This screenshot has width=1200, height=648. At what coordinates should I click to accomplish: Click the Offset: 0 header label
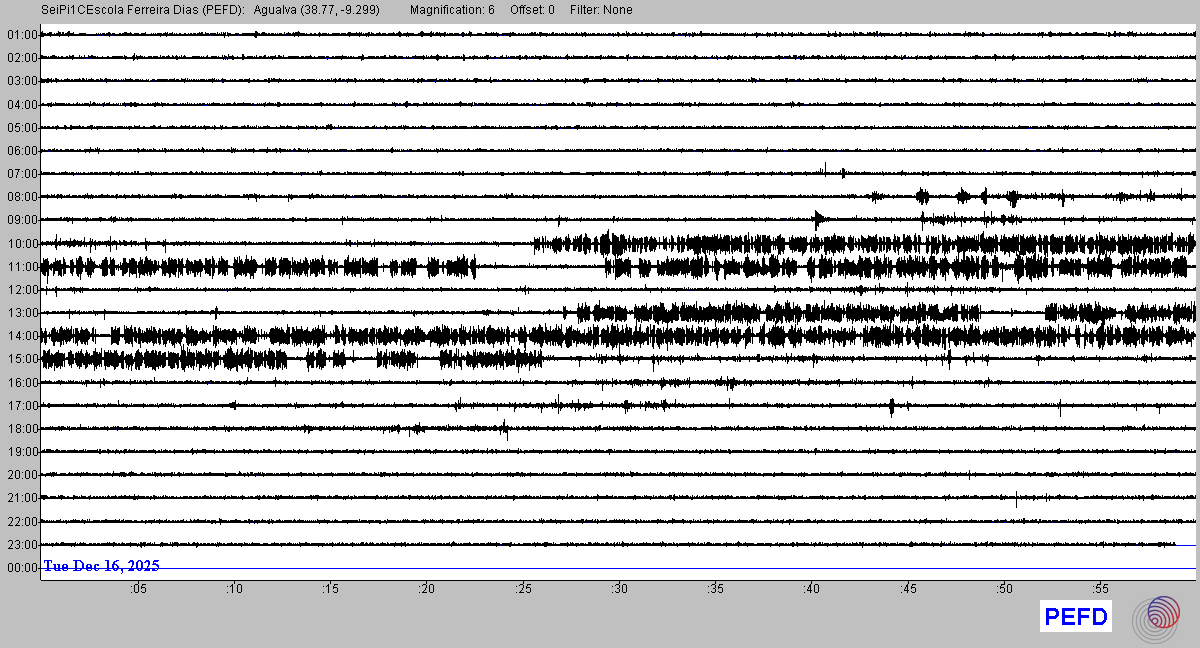532,10
